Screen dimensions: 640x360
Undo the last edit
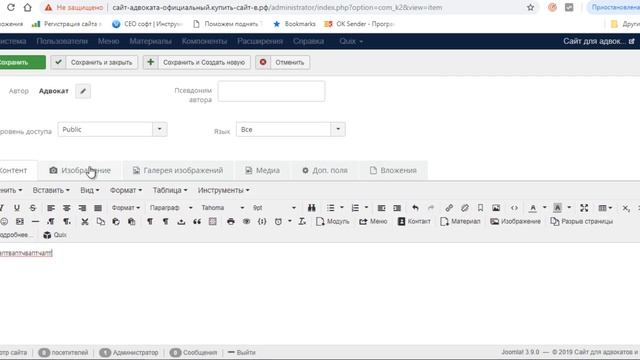(x=415, y=208)
